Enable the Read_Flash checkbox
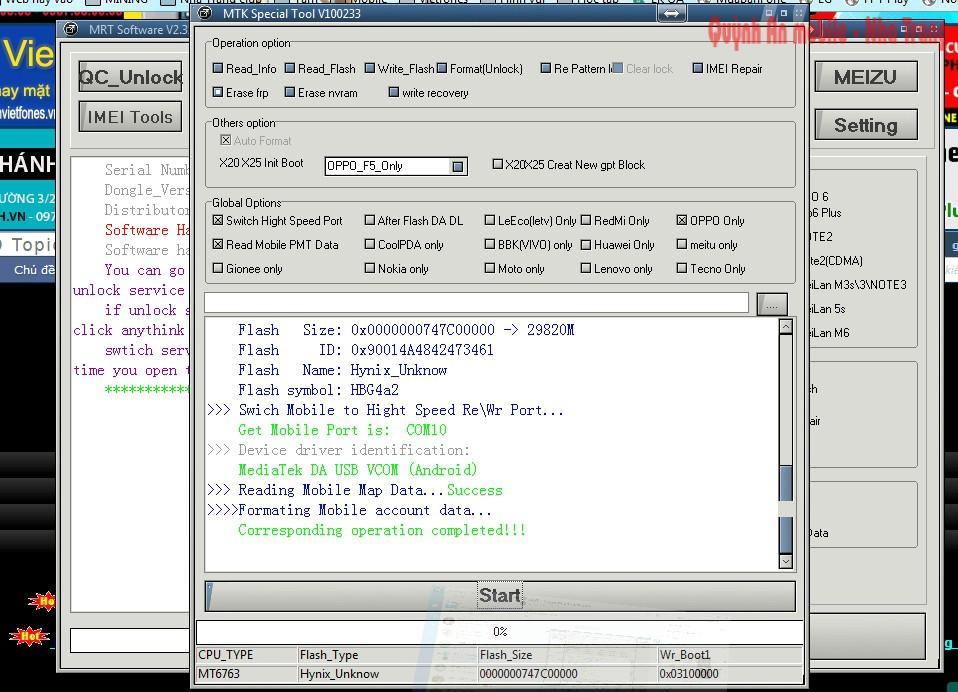The height and width of the screenshot is (692, 958). (290, 68)
